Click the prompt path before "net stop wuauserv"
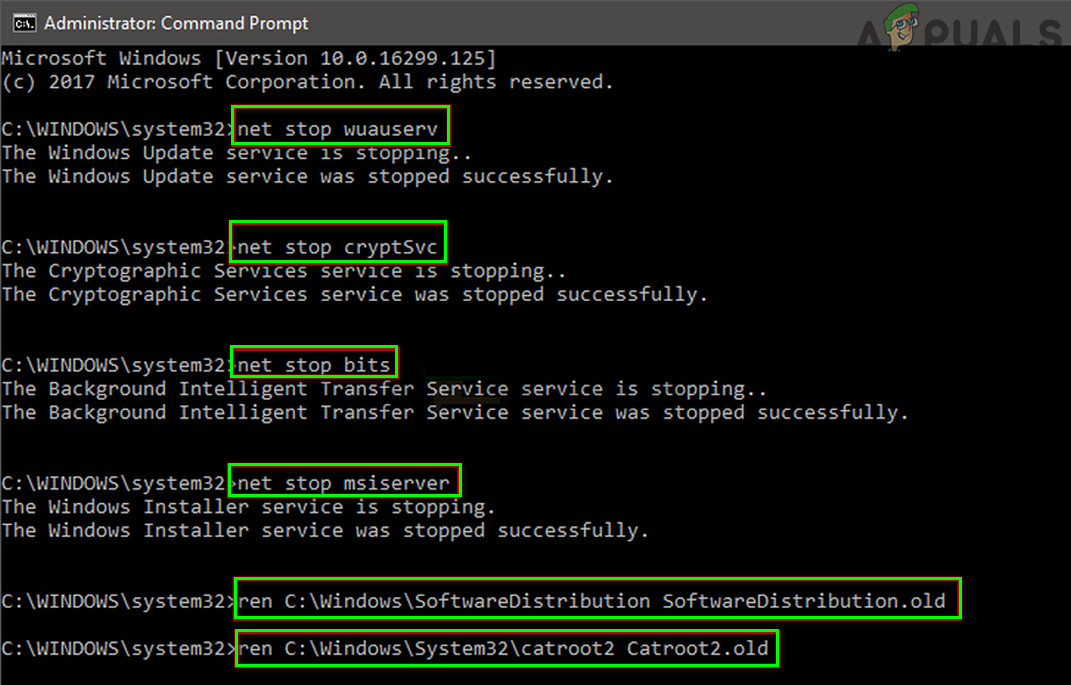The image size is (1071, 685). tap(116, 128)
